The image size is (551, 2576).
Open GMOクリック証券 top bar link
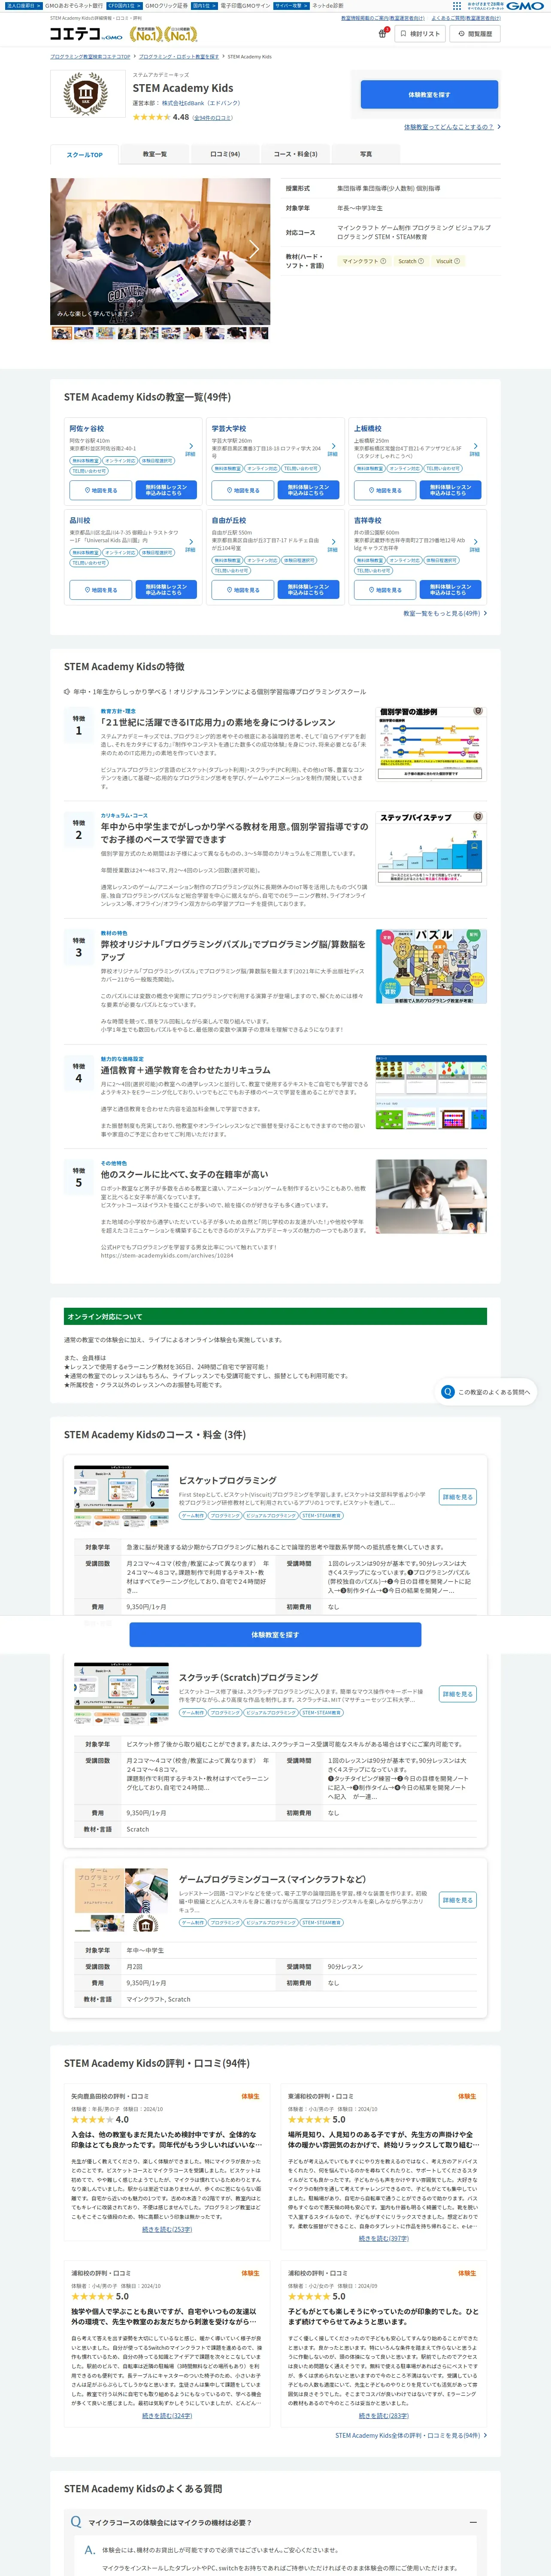(166, 6)
